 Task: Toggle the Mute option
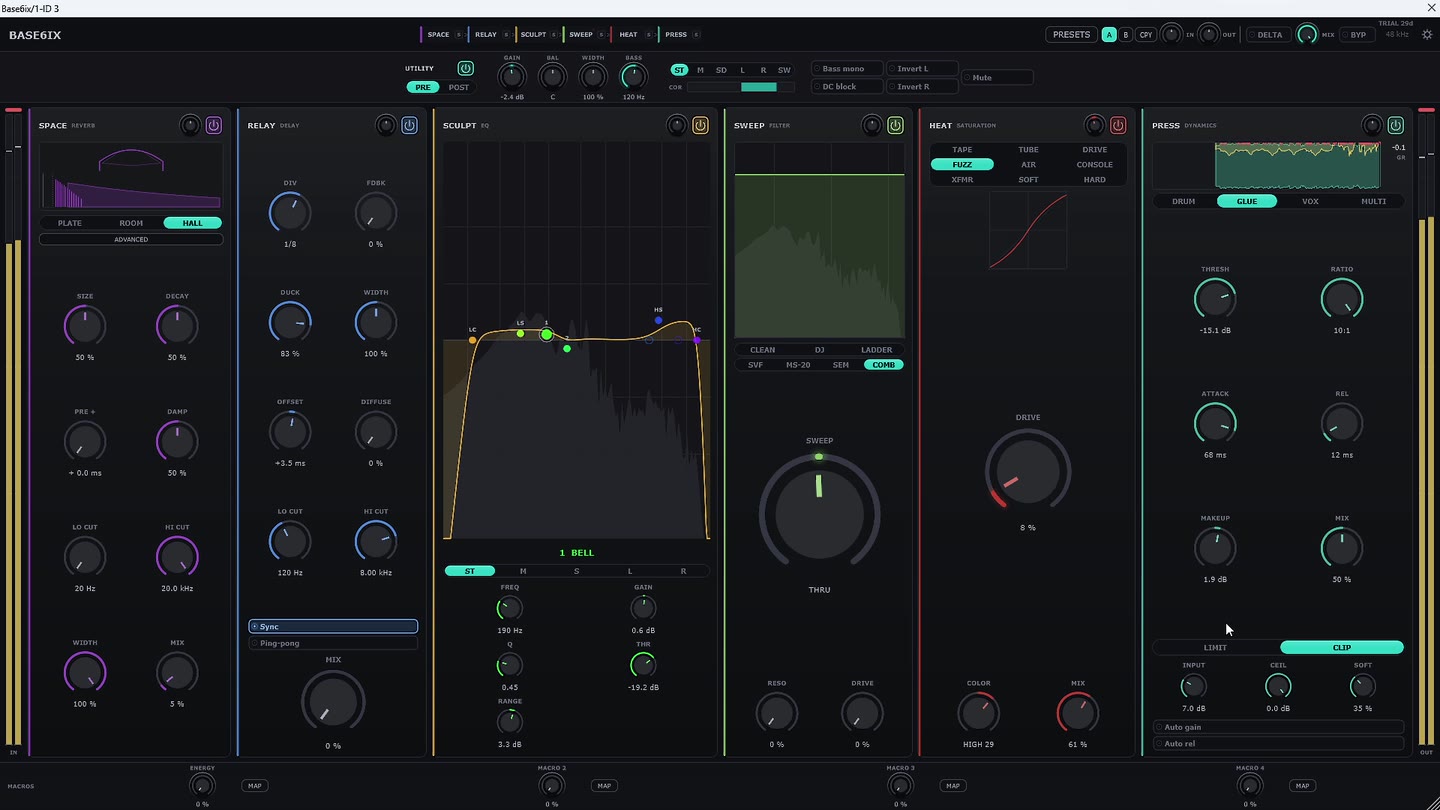[997, 77]
